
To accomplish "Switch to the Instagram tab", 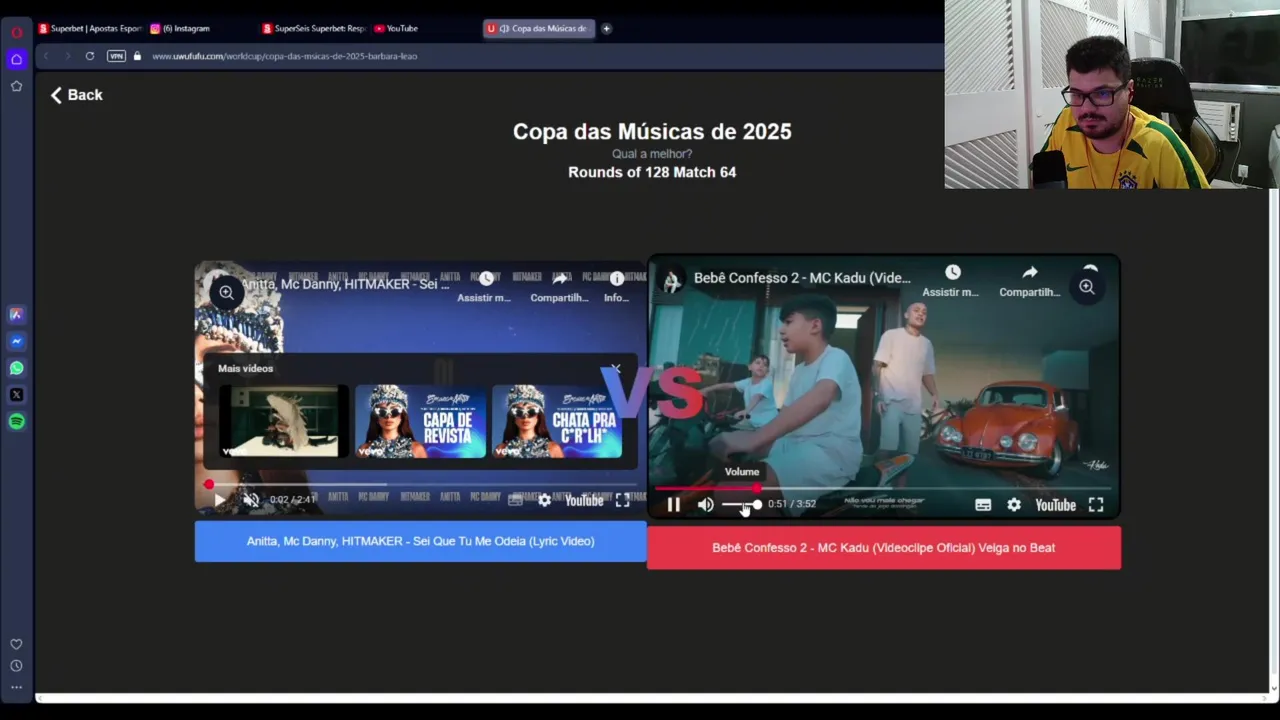I will pyautogui.click(x=200, y=29).
